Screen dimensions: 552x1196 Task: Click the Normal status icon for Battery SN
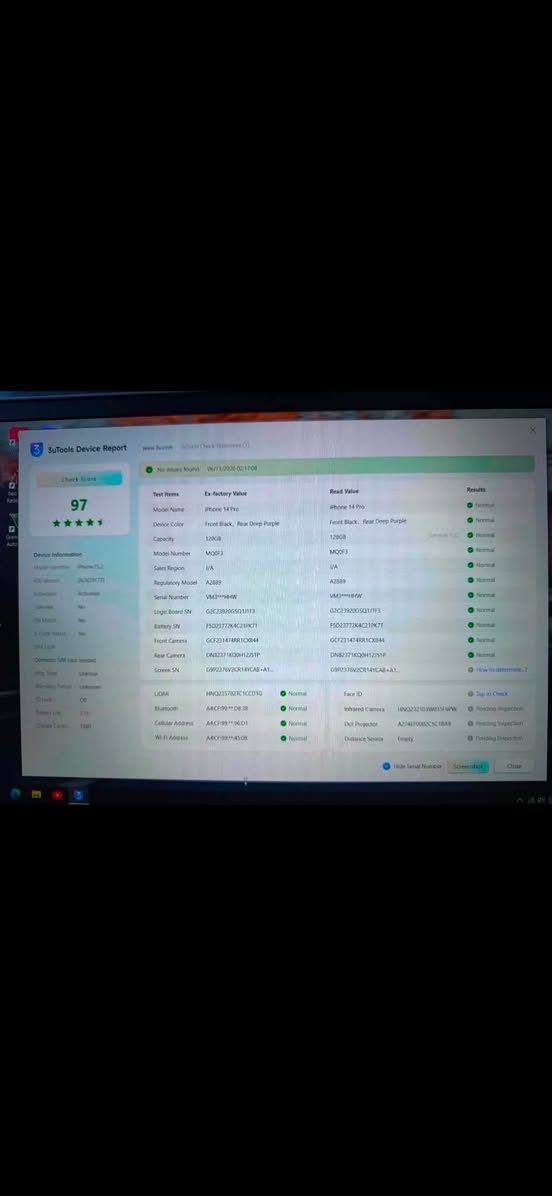click(470, 625)
